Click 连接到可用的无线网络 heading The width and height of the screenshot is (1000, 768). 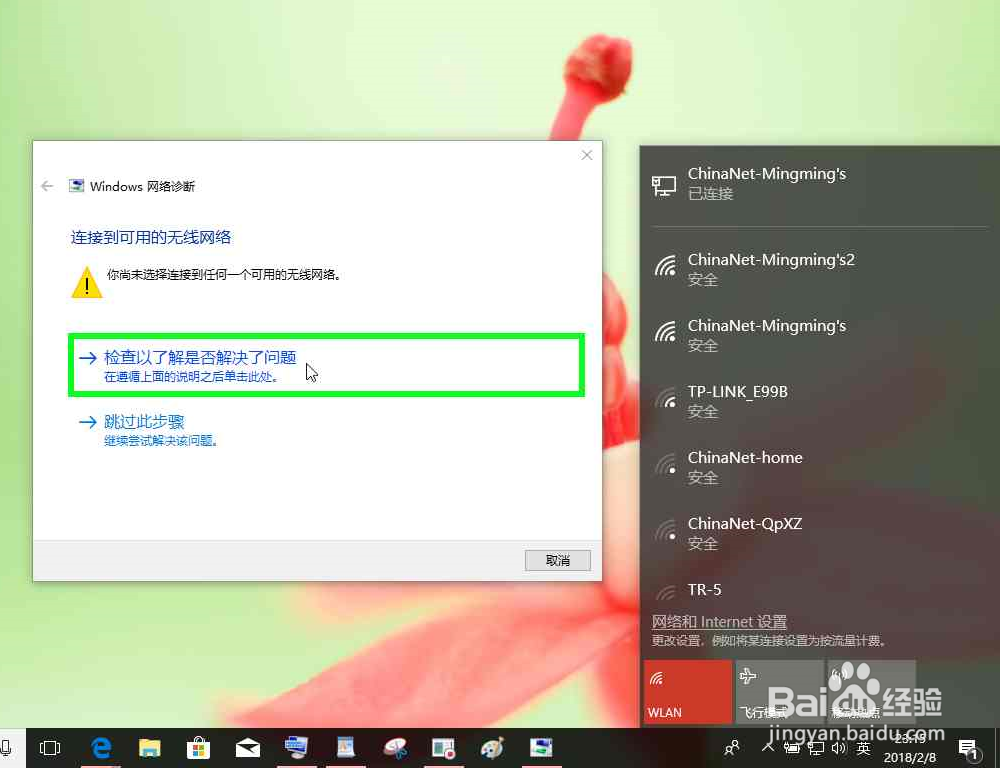(151, 237)
